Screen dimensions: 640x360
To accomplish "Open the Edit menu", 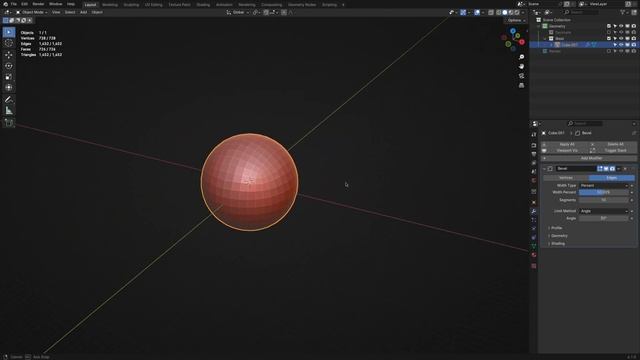I will [x=24, y=4].
